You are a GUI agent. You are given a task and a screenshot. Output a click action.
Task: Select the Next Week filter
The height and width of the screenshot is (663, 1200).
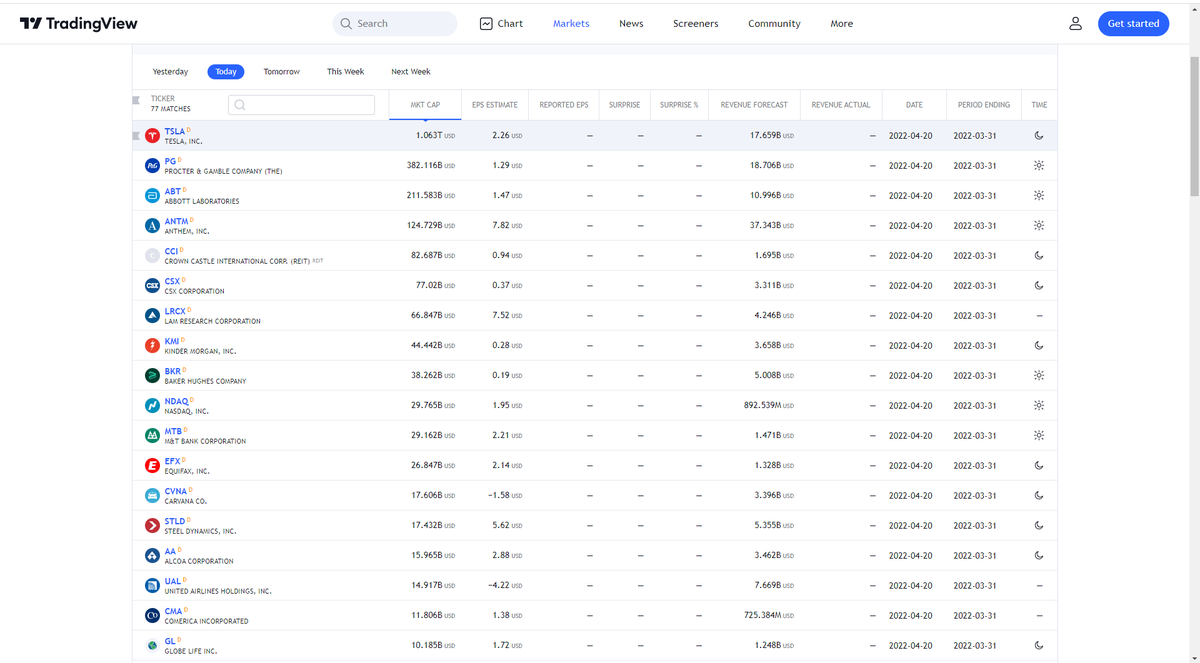[x=411, y=72]
